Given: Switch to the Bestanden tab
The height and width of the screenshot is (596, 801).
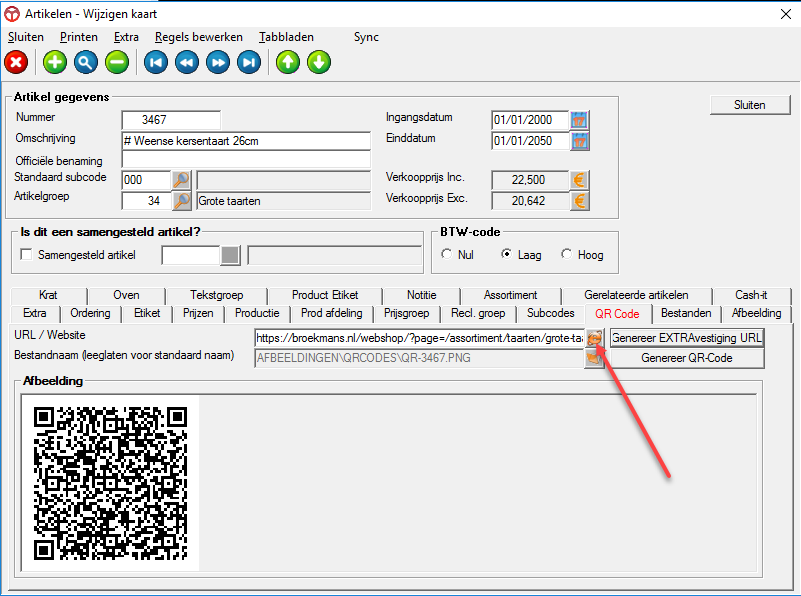Looking at the screenshot, I should click(686, 314).
